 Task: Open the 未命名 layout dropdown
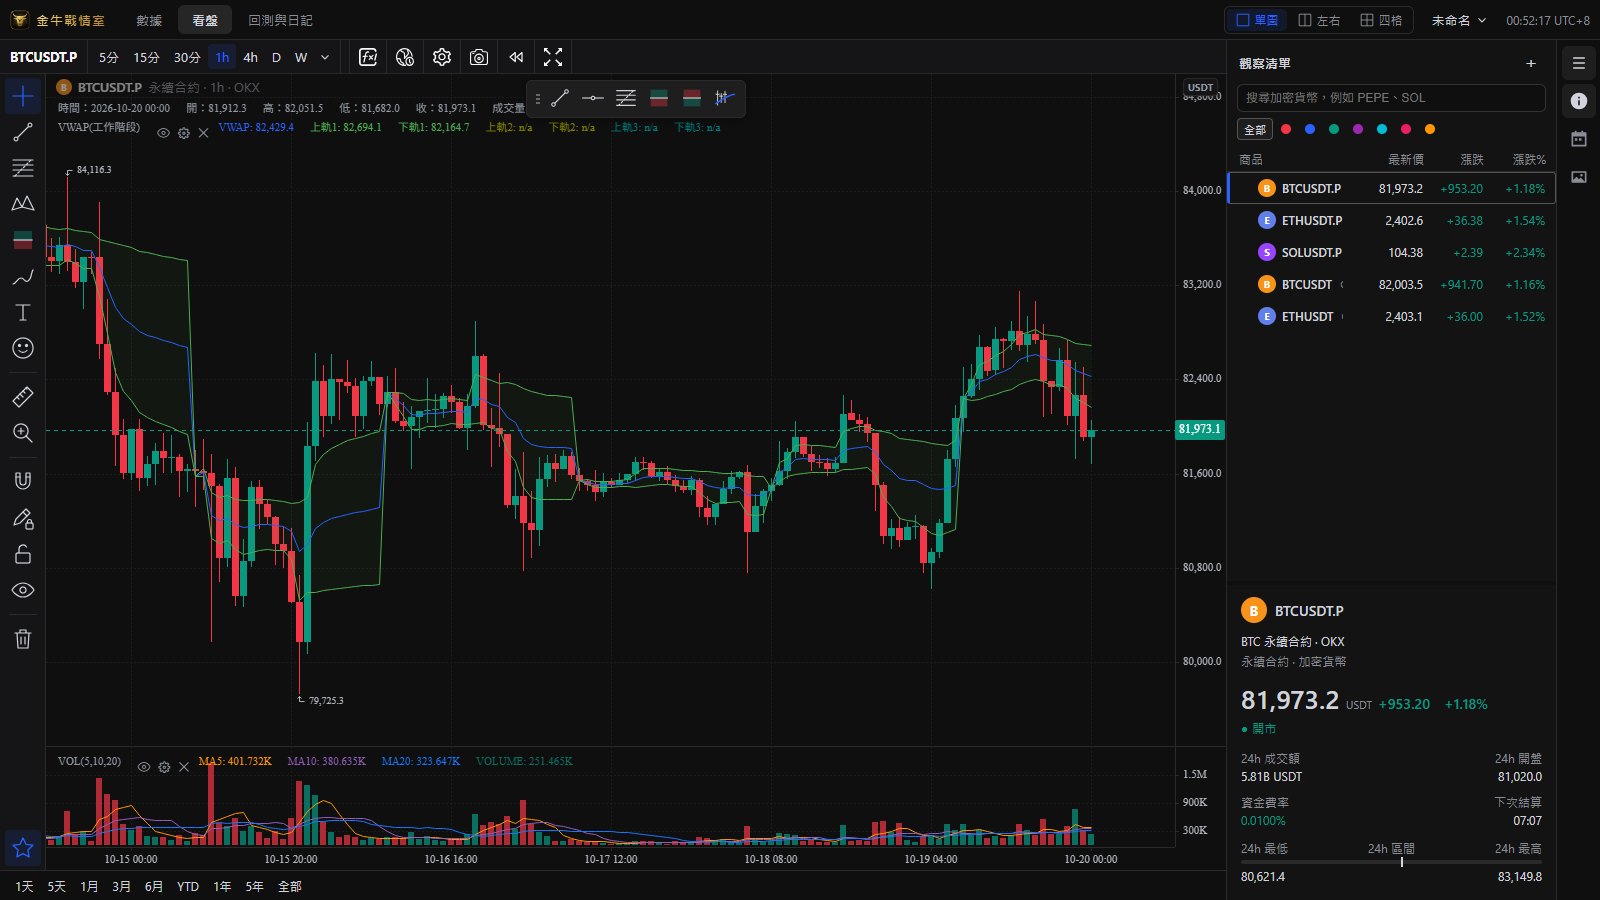click(1458, 20)
